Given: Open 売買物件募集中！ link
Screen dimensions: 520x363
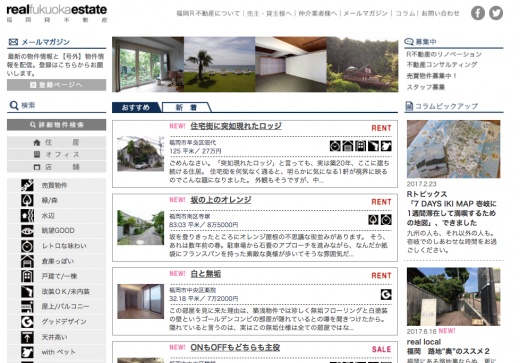Looking at the screenshot, I should [432, 76].
